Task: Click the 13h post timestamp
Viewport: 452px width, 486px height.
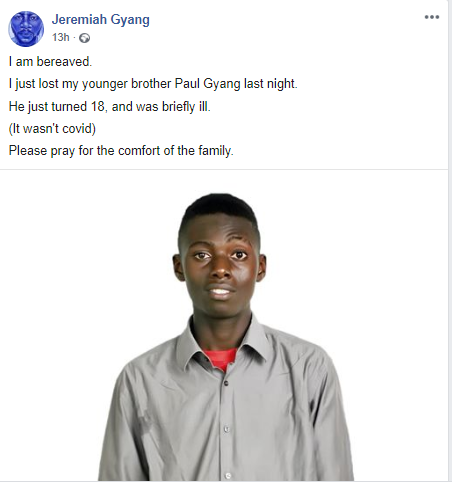Action: coord(61,37)
